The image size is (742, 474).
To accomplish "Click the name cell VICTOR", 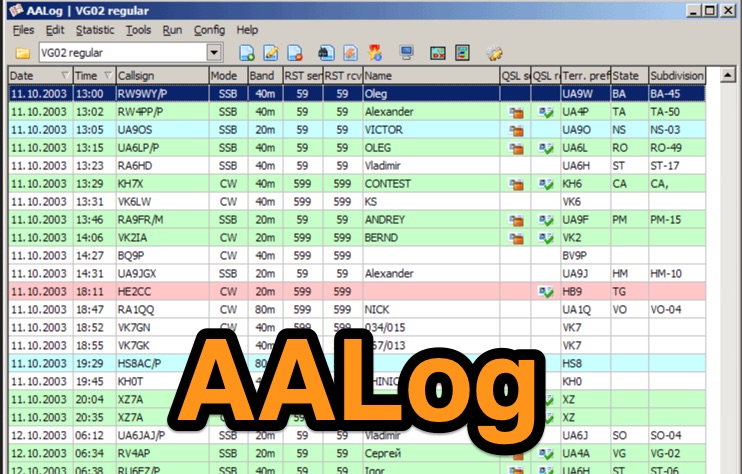I will coord(431,130).
